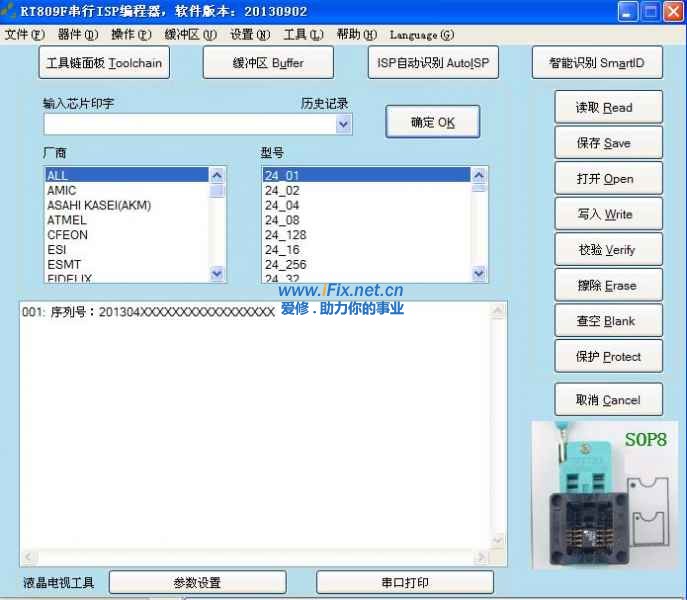The image size is (687, 600).
Task: Open the history records dropdown arrow
Action: pos(344,124)
